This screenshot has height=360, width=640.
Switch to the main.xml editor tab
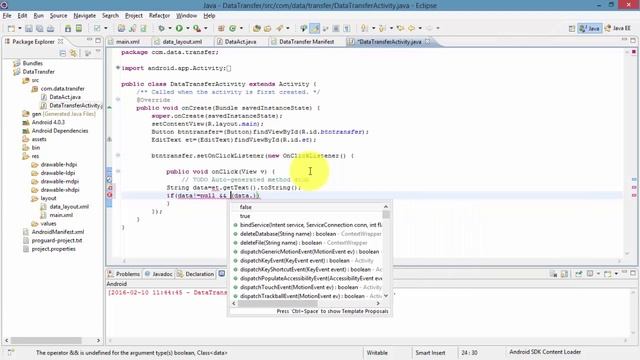[x=127, y=42]
